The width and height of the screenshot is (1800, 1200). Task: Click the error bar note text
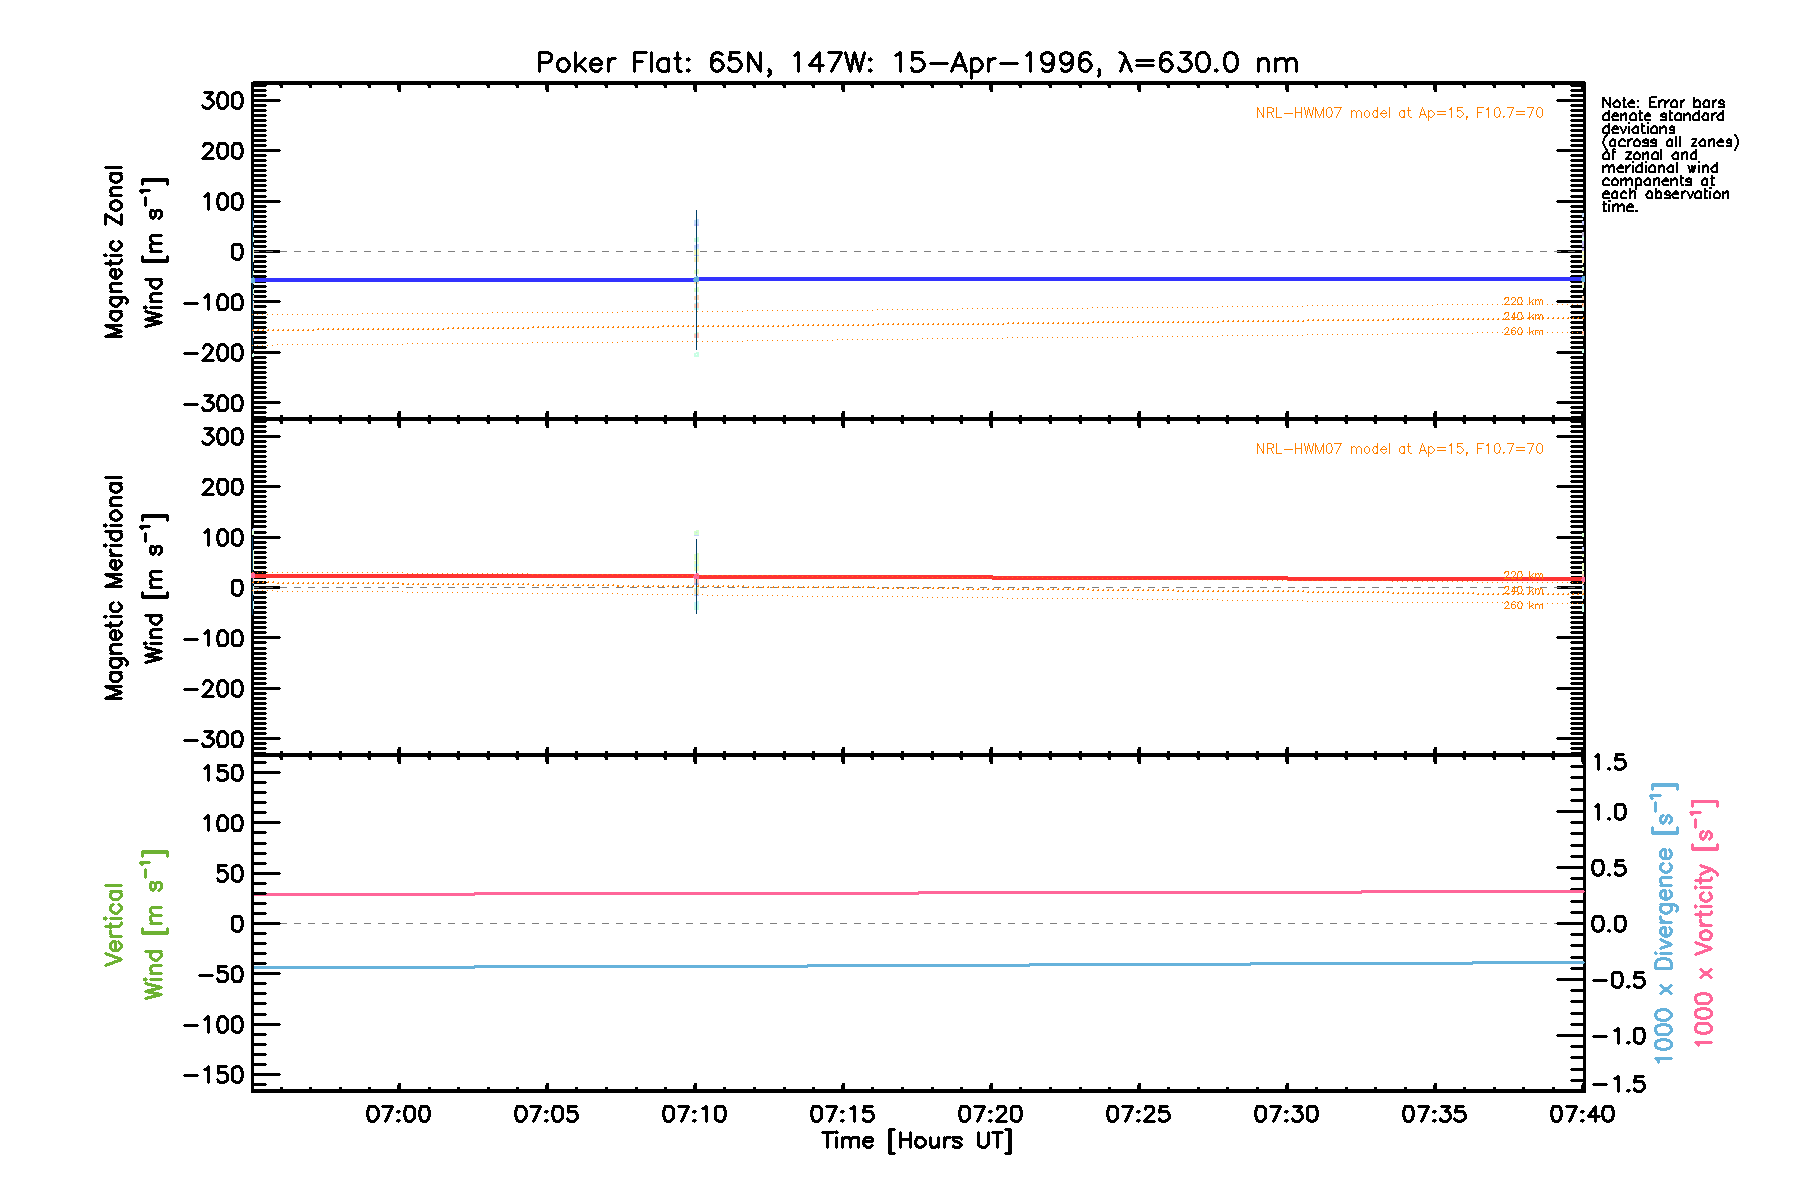click(1668, 155)
